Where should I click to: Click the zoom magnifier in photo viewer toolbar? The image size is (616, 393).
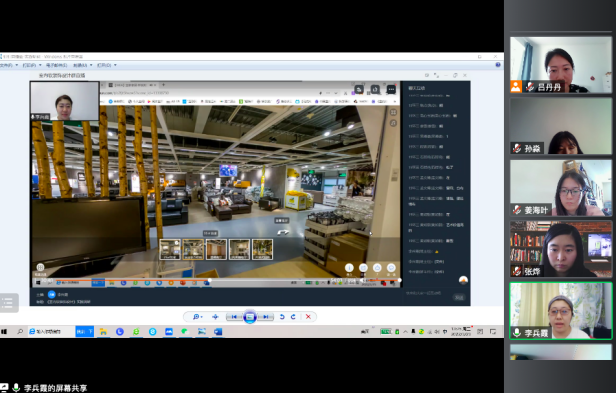click(196, 317)
